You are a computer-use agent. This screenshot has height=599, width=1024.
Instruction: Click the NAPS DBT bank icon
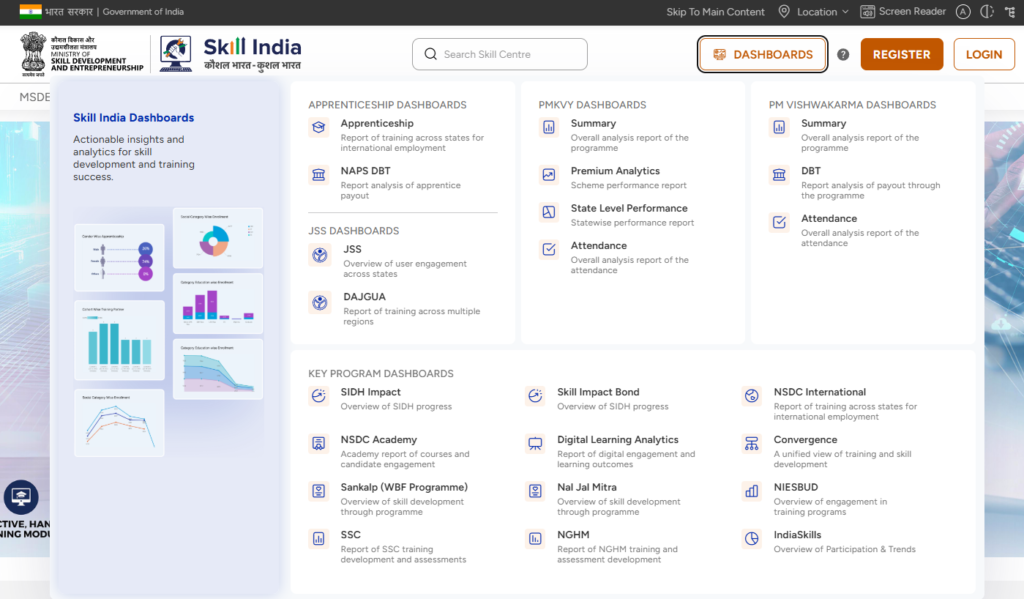(319, 175)
